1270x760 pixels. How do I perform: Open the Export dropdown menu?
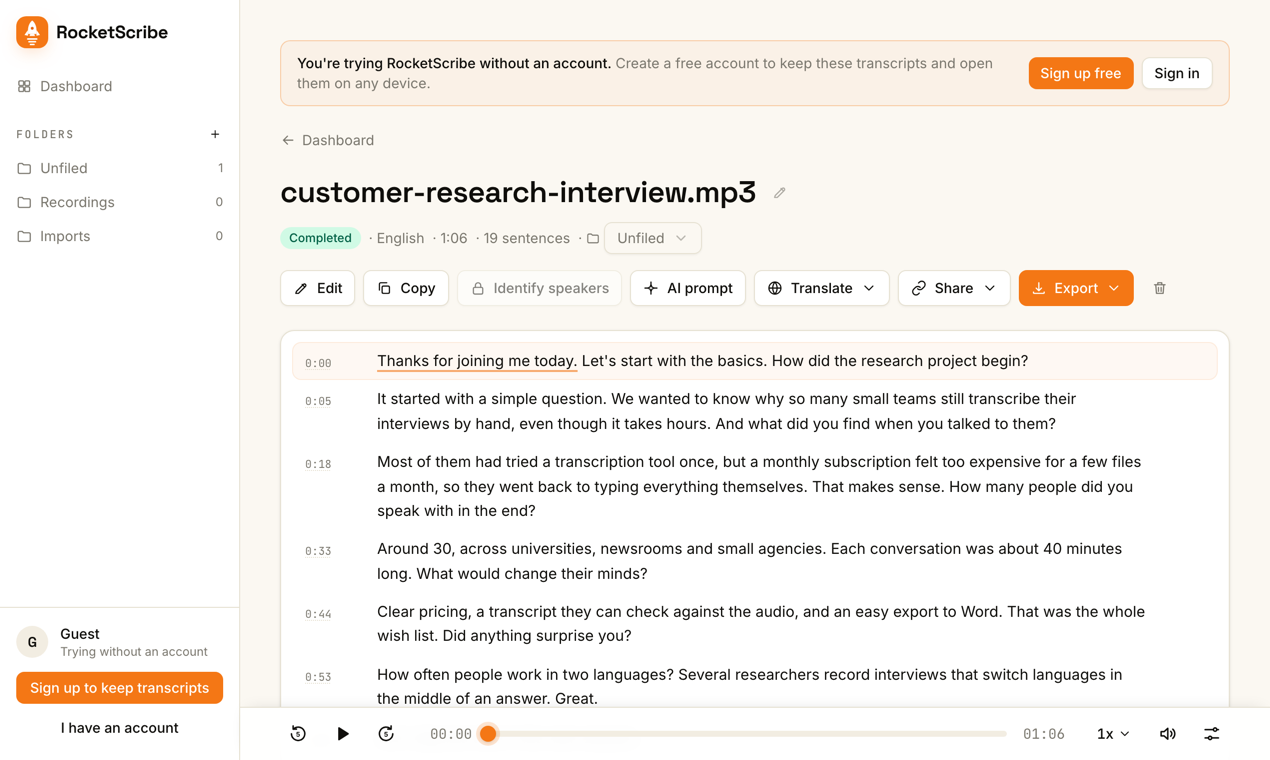click(1076, 288)
